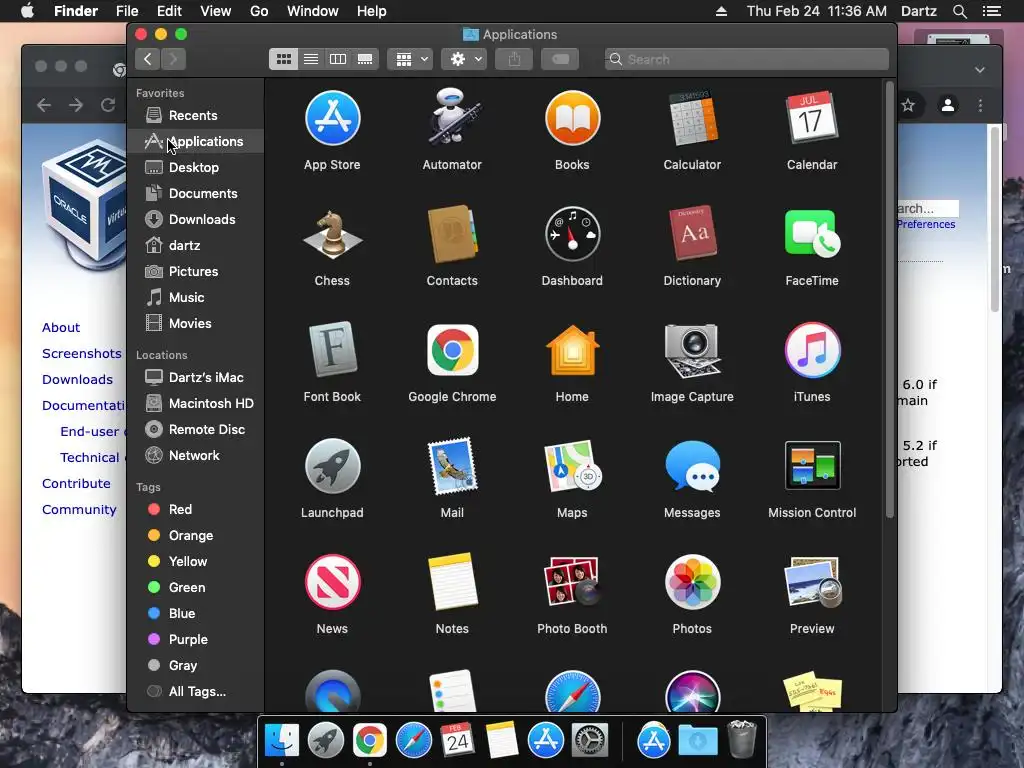The height and width of the screenshot is (768, 1024).
Task: Select the Dictionary app icon
Action: coord(692,234)
